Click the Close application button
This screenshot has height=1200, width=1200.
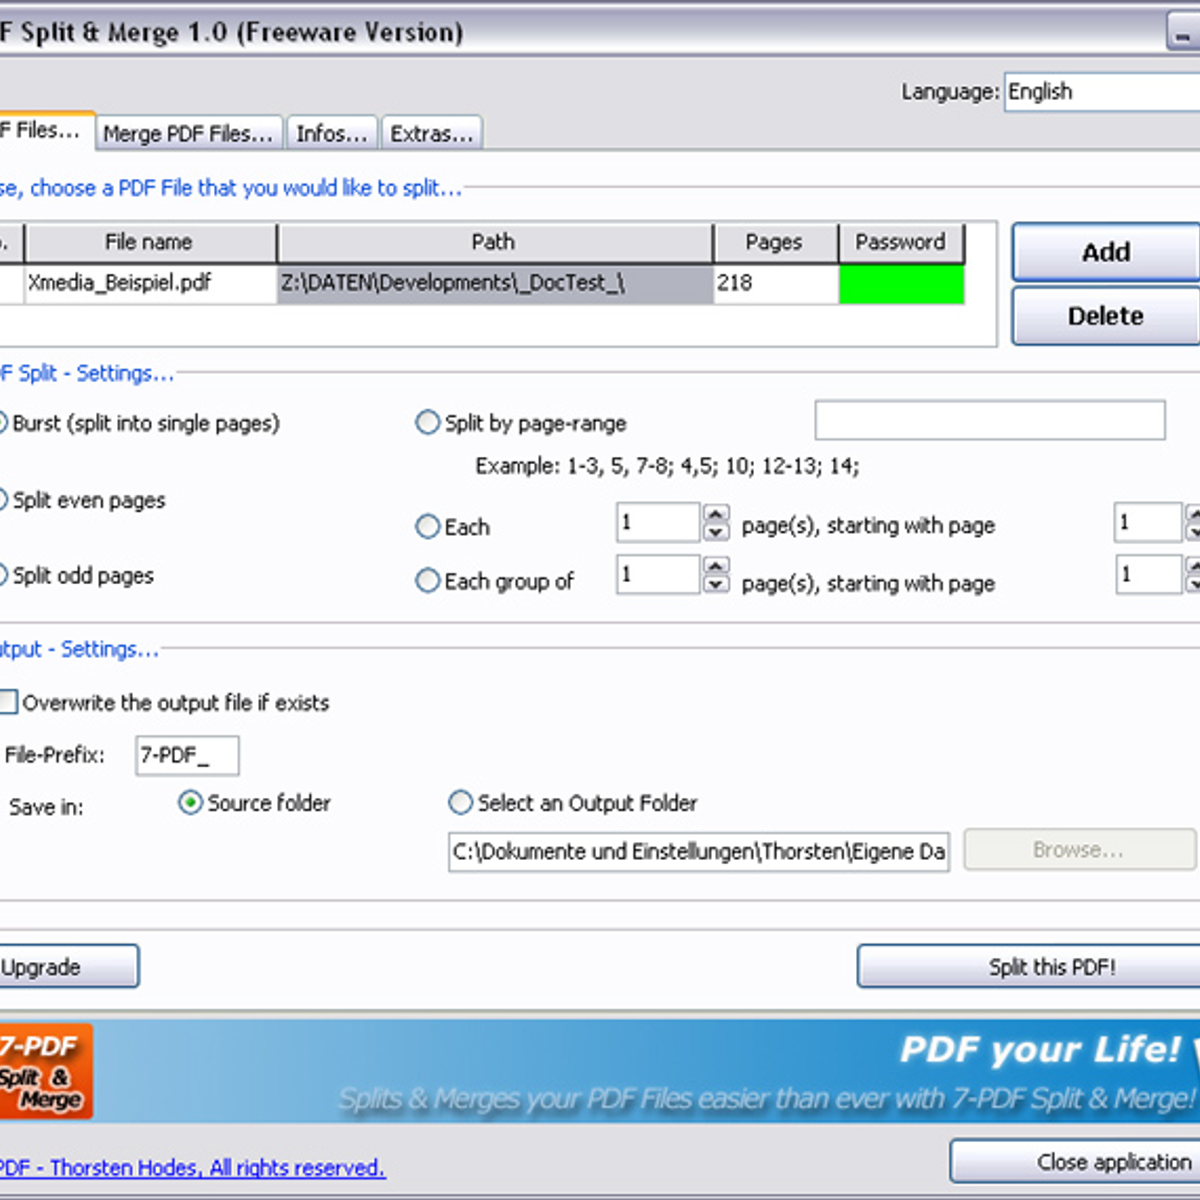point(1076,1162)
